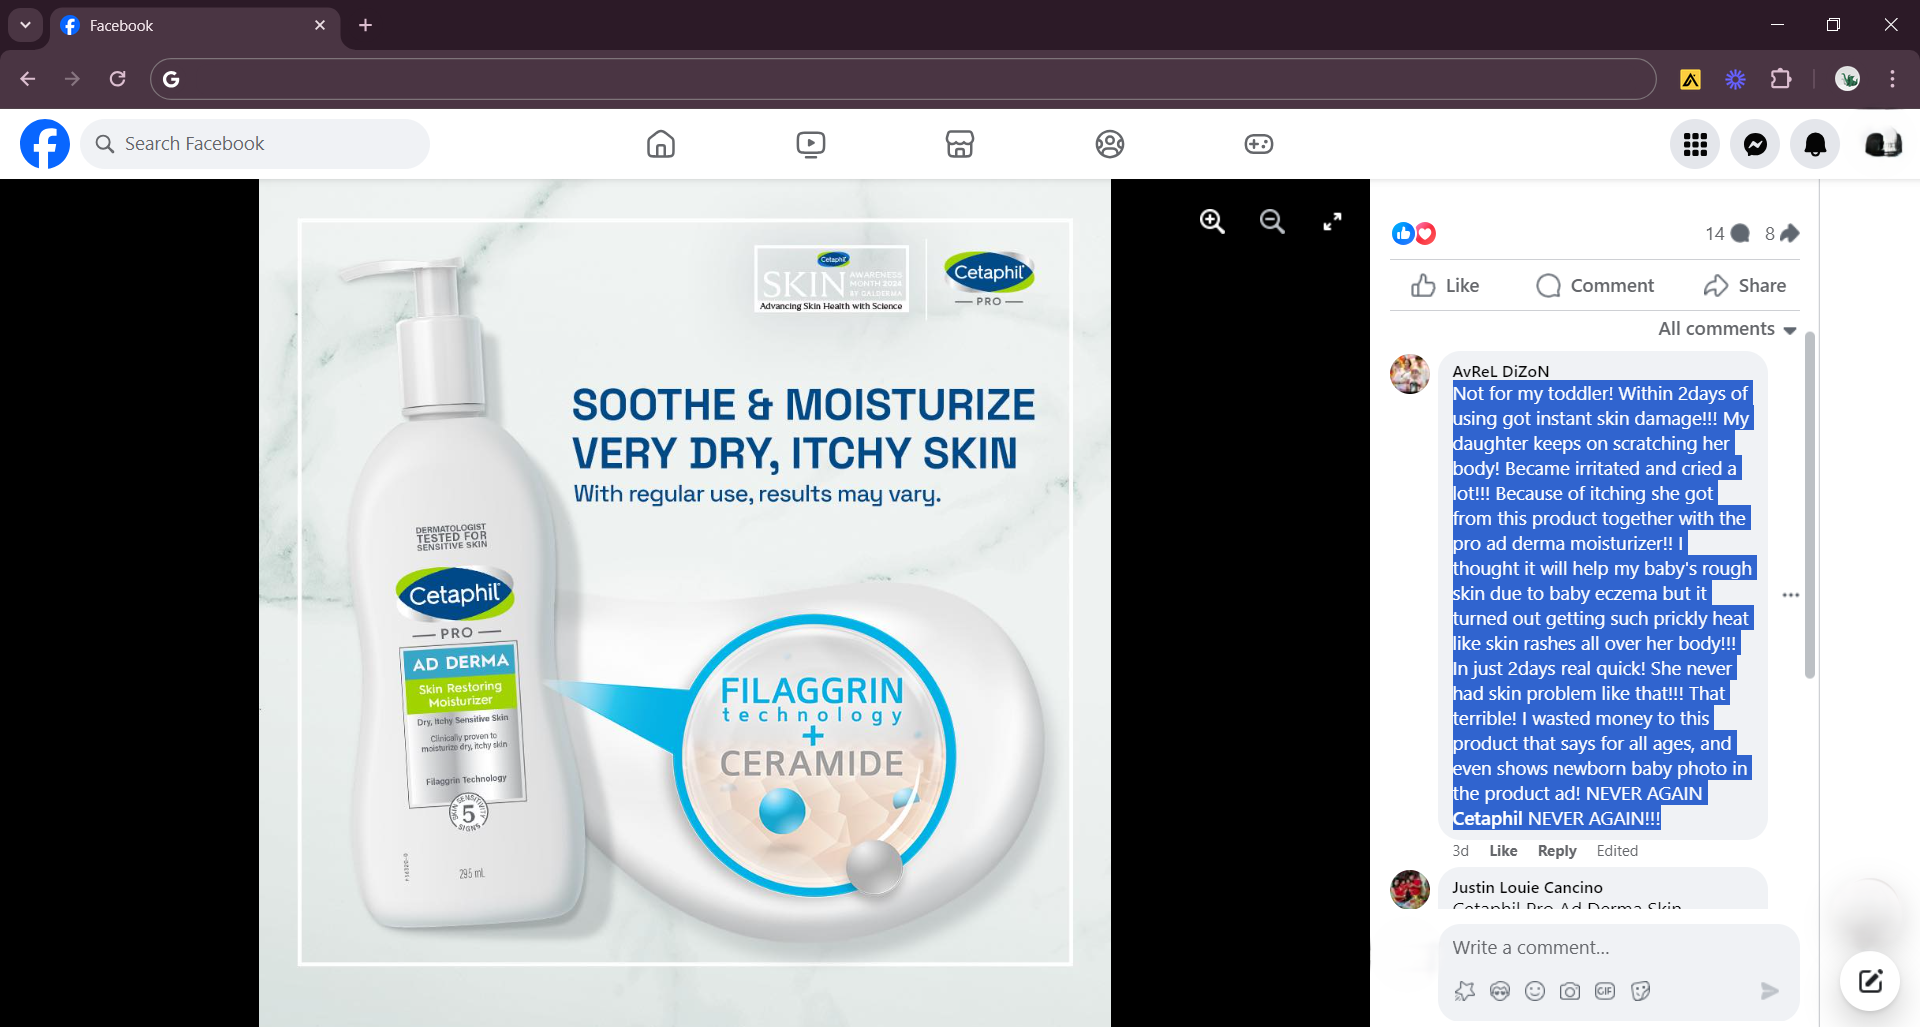The width and height of the screenshot is (1920, 1027).
Task: Open Justin Louie Cancino's profile picture
Action: coord(1410,889)
